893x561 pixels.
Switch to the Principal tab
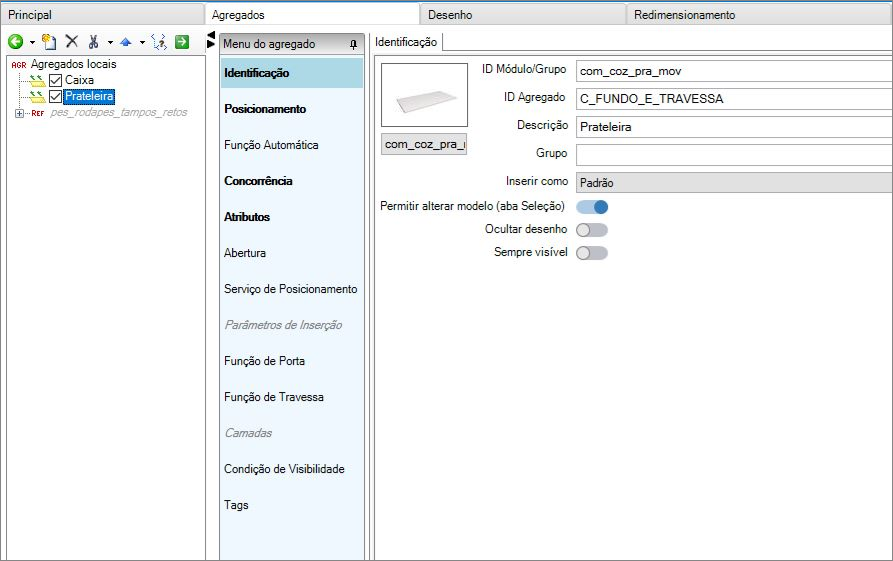point(103,15)
